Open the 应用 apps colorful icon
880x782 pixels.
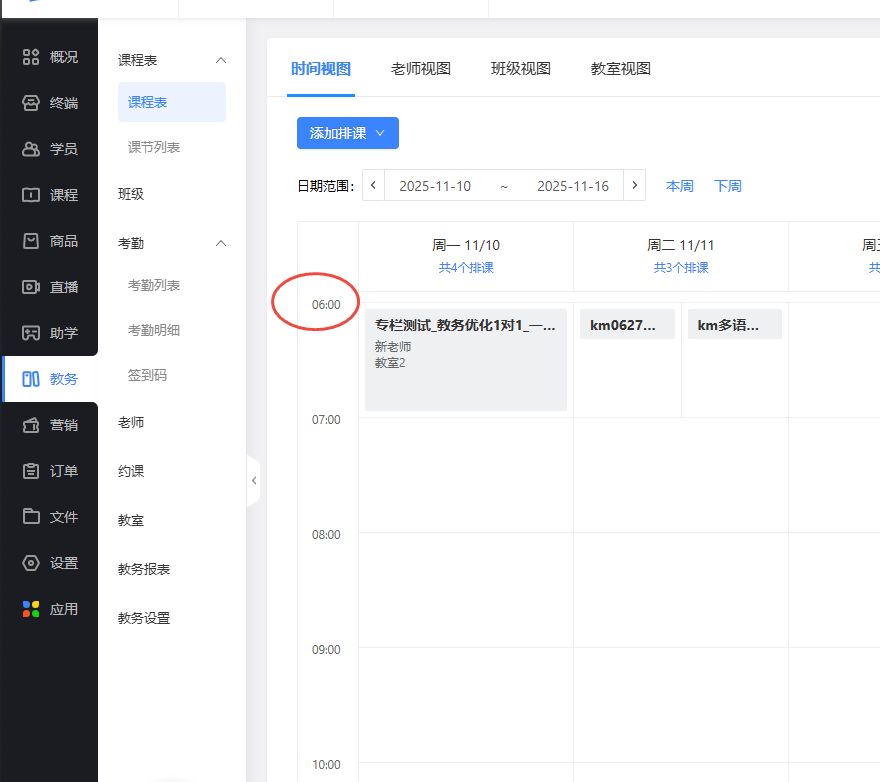[x=31, y=609]
